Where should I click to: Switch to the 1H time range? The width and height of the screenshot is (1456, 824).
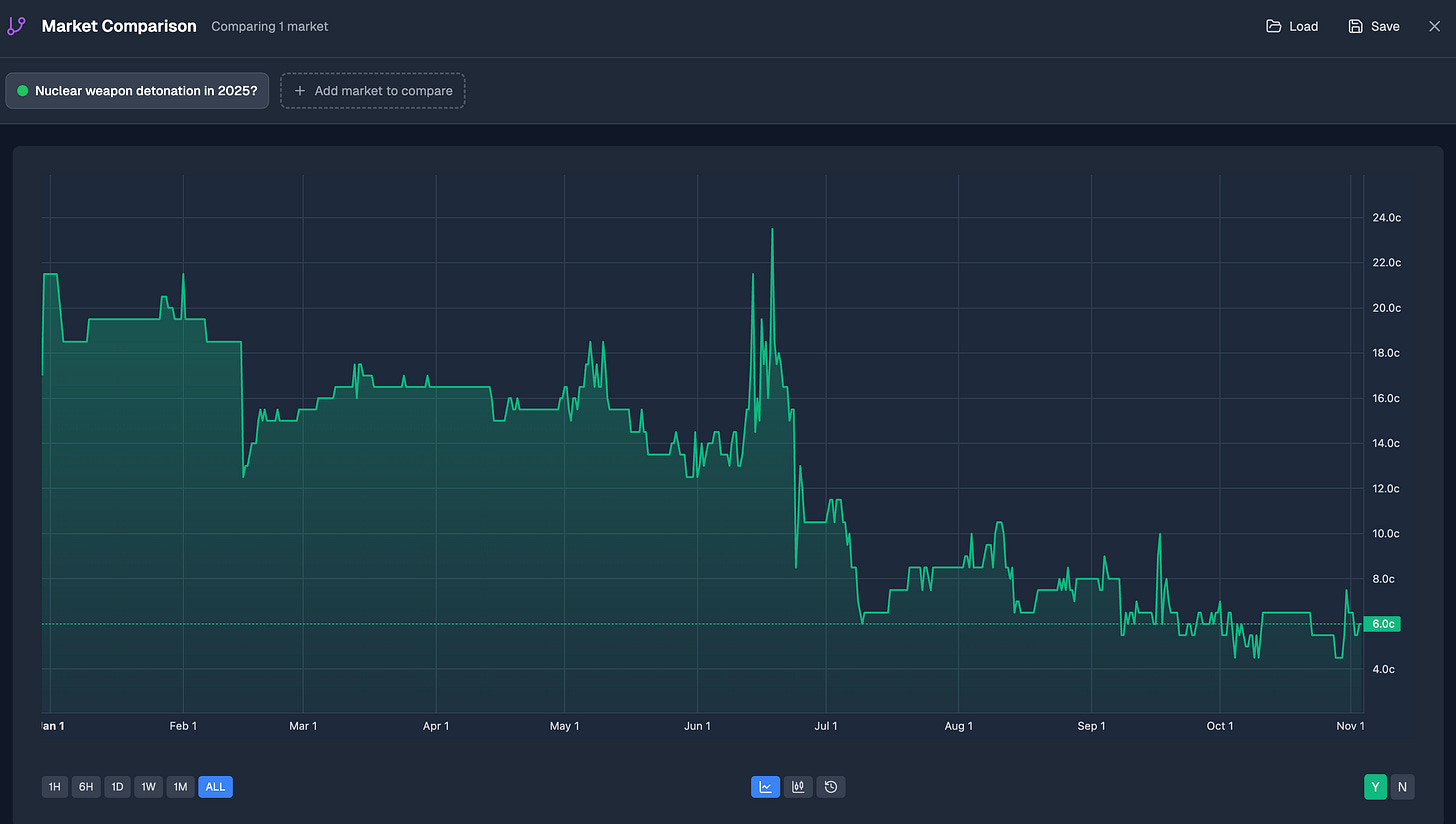click(55, 787)
